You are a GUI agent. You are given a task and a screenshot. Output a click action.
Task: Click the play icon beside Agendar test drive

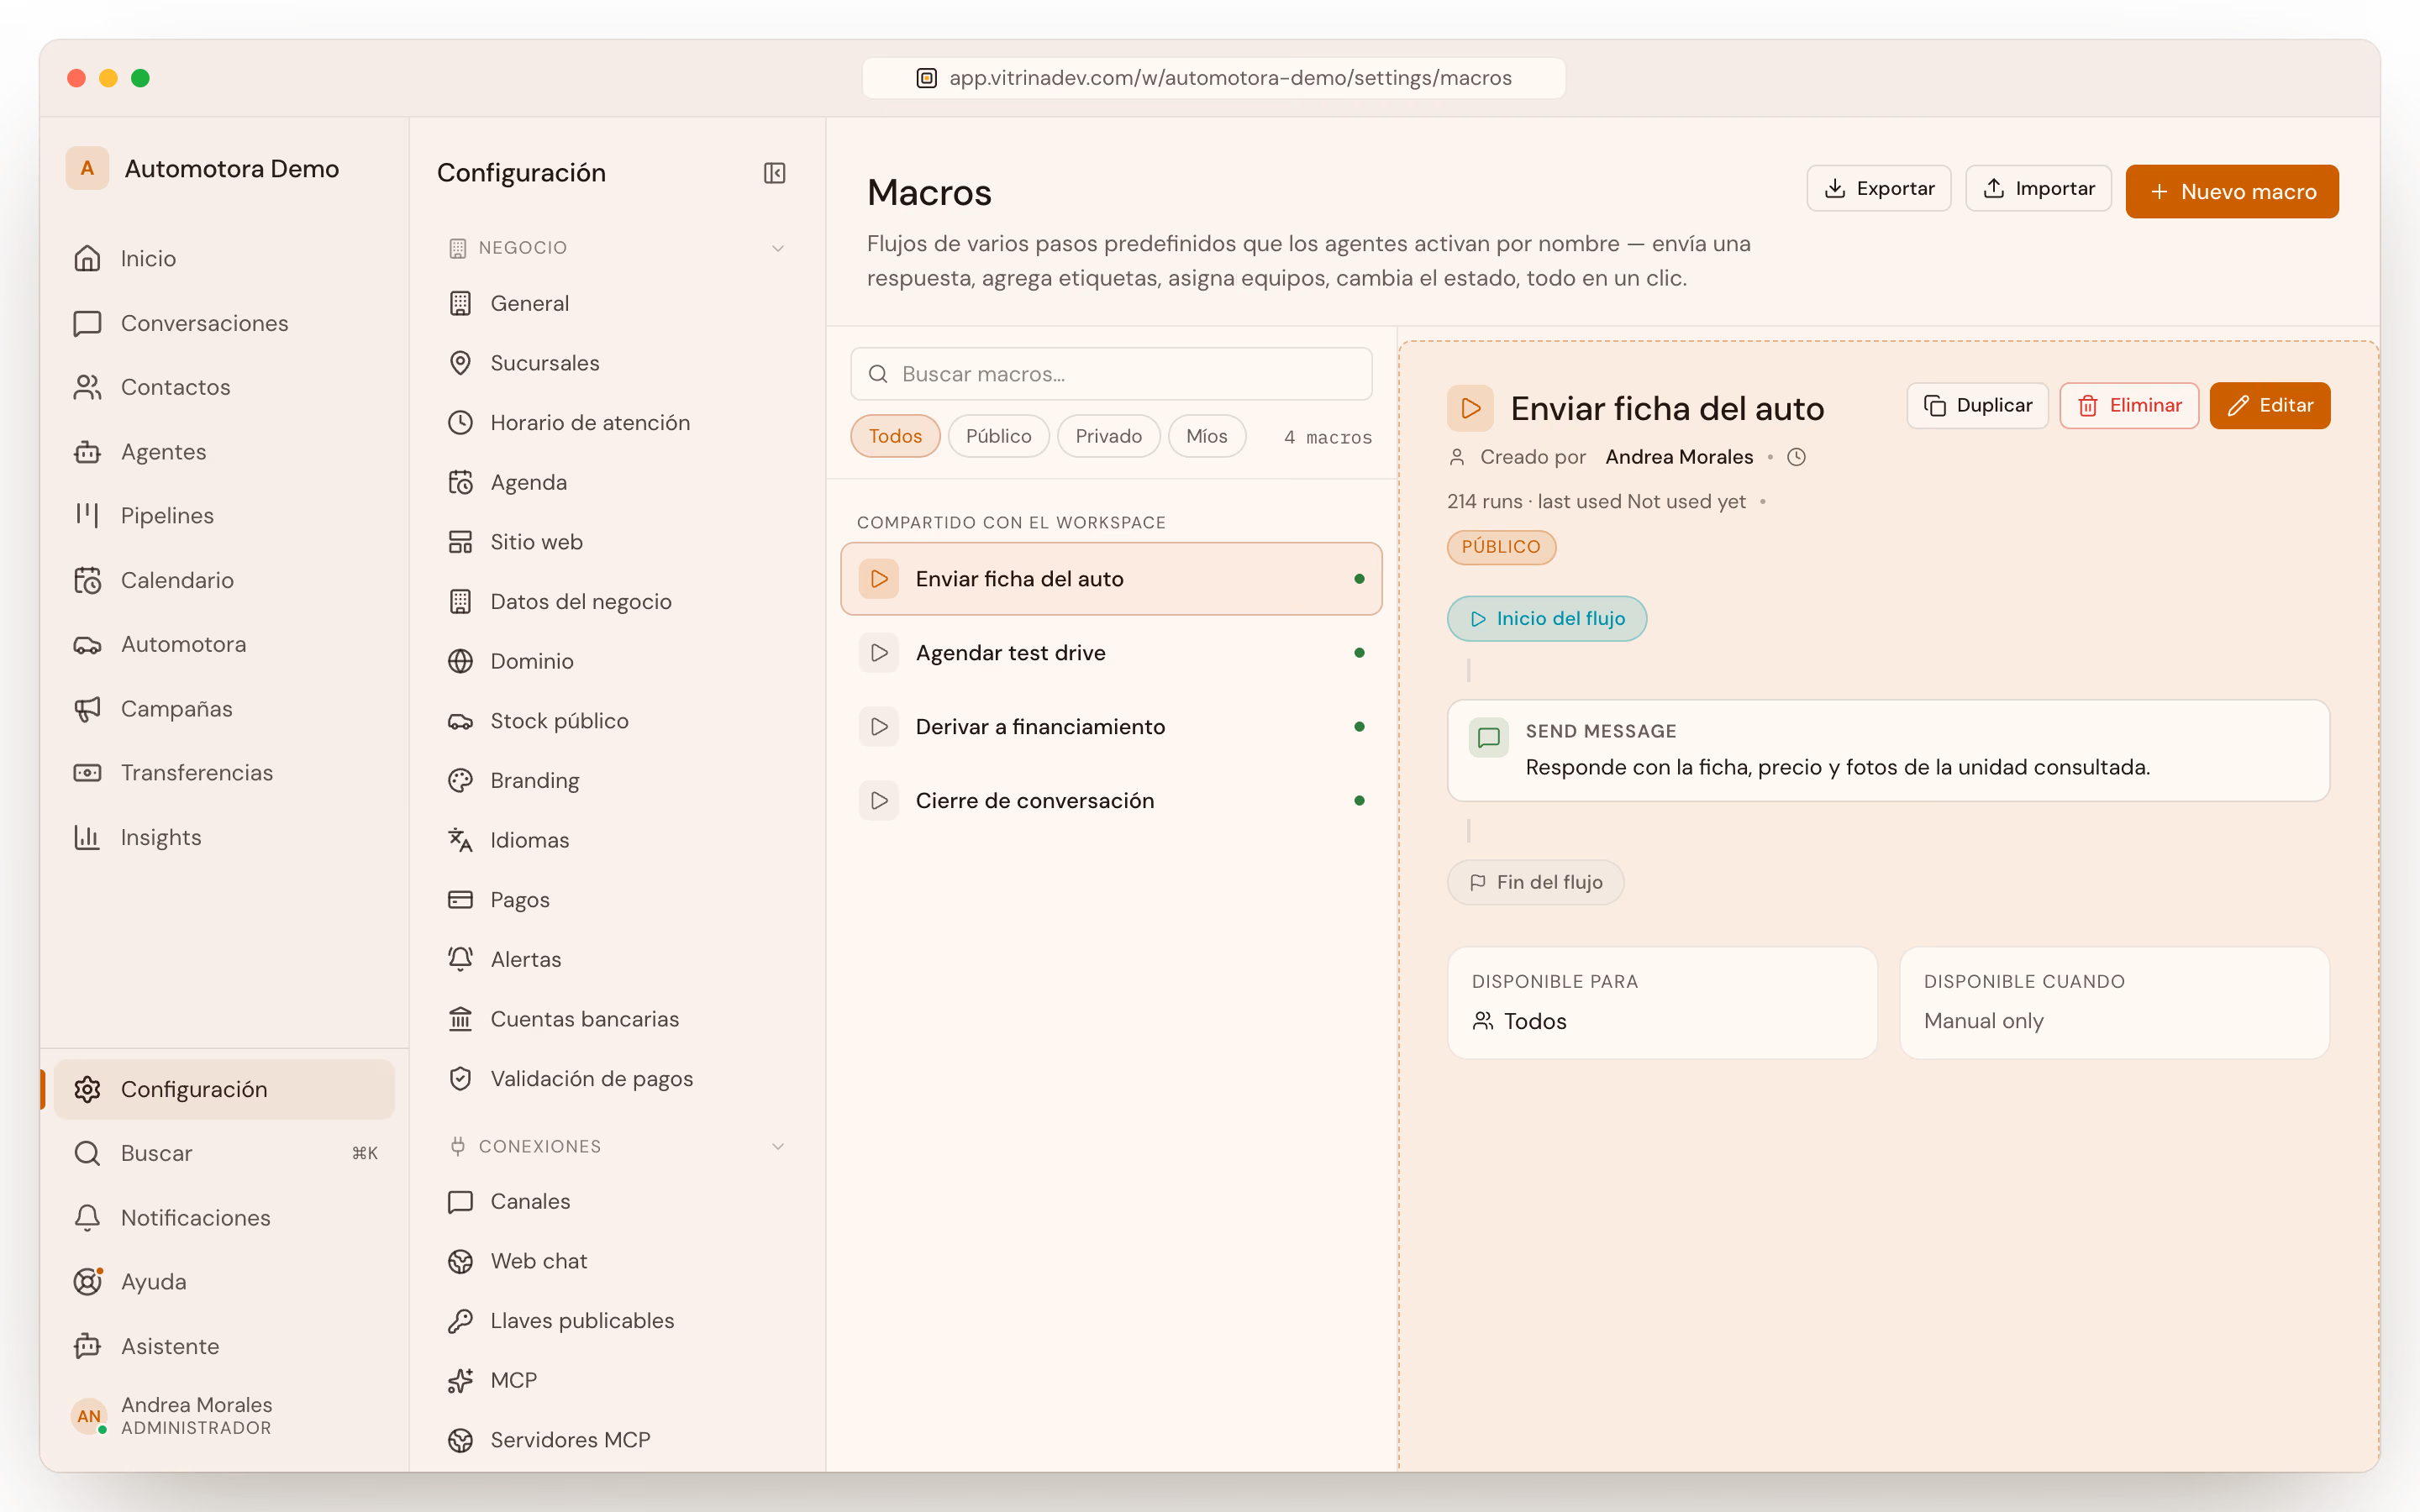(879, 653)
